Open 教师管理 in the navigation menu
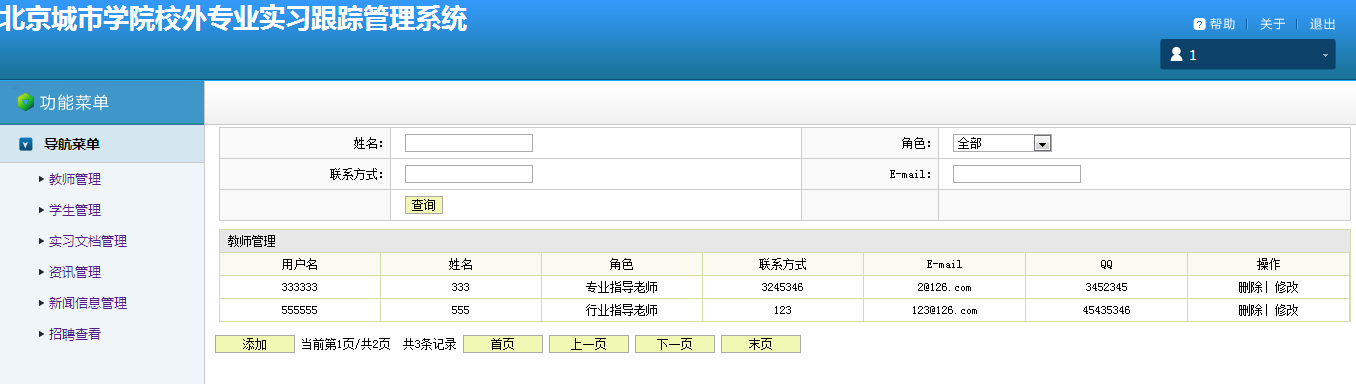The width and height of the screenshot is (1356, 384). pos(75,179)
